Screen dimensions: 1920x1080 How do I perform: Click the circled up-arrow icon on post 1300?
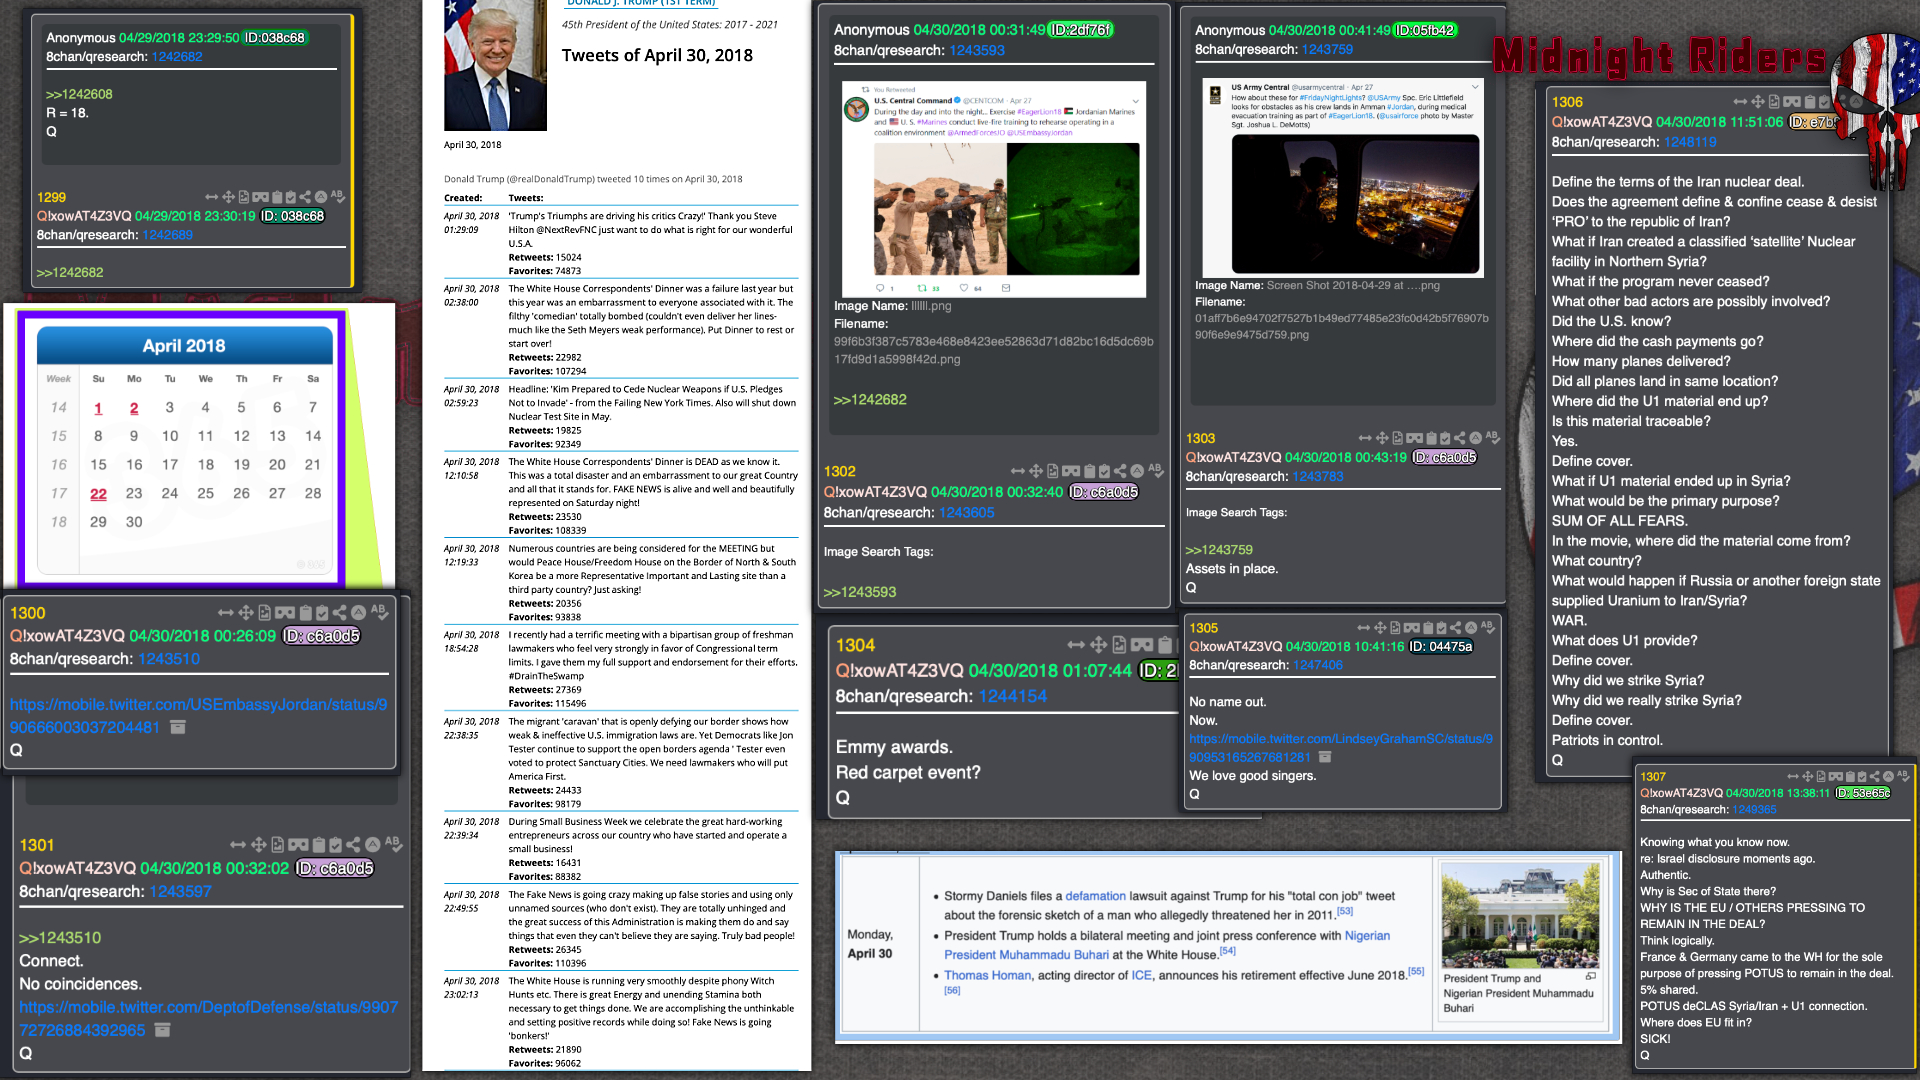pos(358,613)
